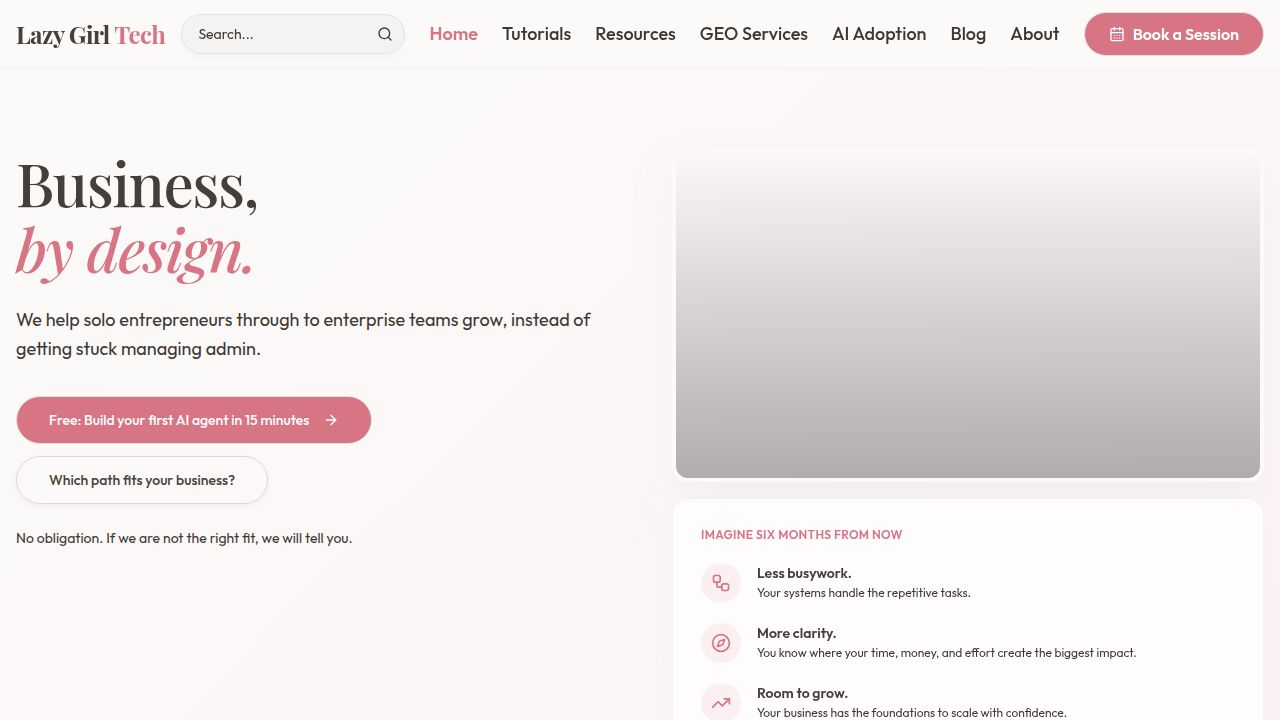Navigate to AI Adoption page
This screenshot has width=1280, height=720.
point(879,34)
